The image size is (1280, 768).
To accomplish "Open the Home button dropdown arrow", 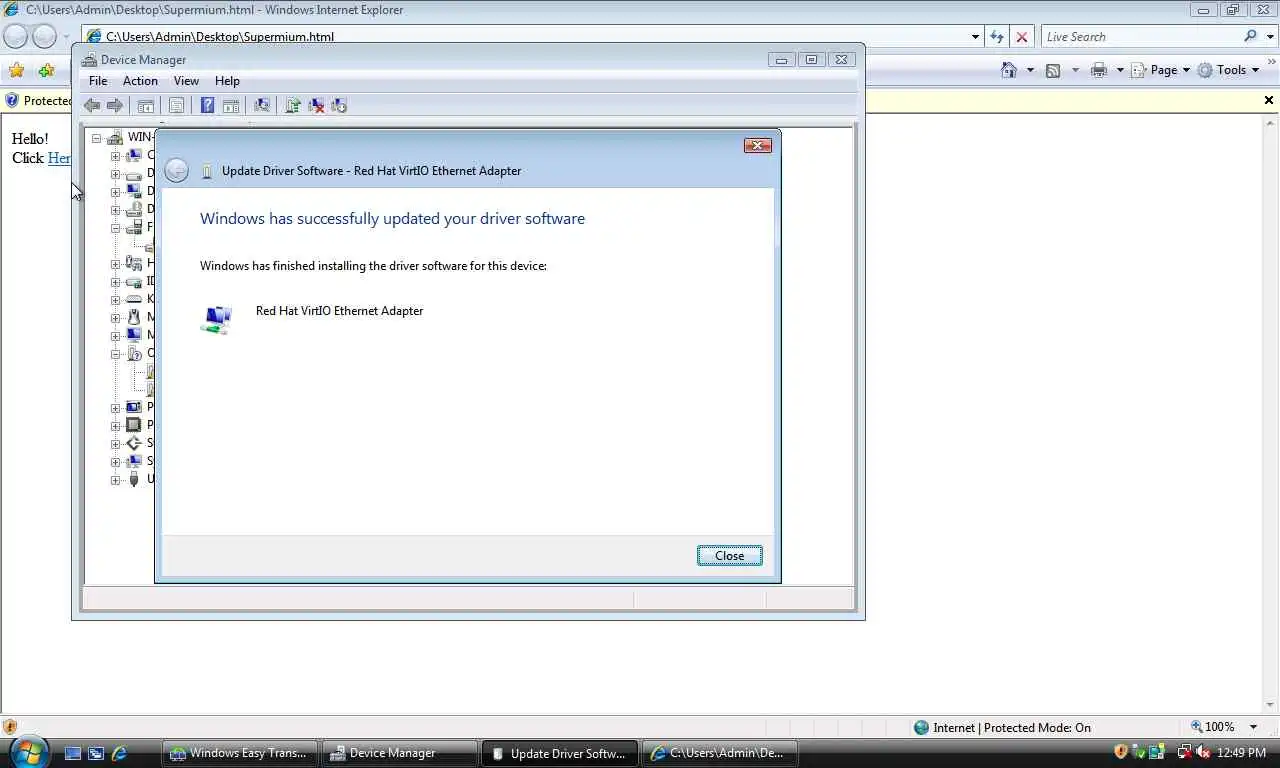I will click(1030, 70).
